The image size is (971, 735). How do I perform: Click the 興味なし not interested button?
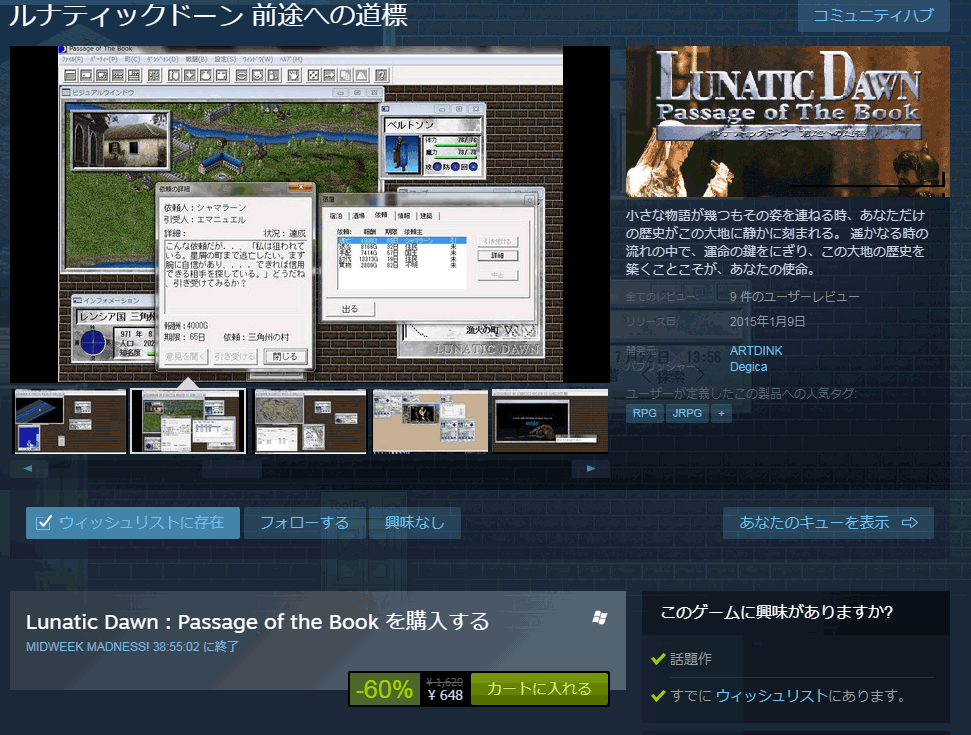[414, 523]
